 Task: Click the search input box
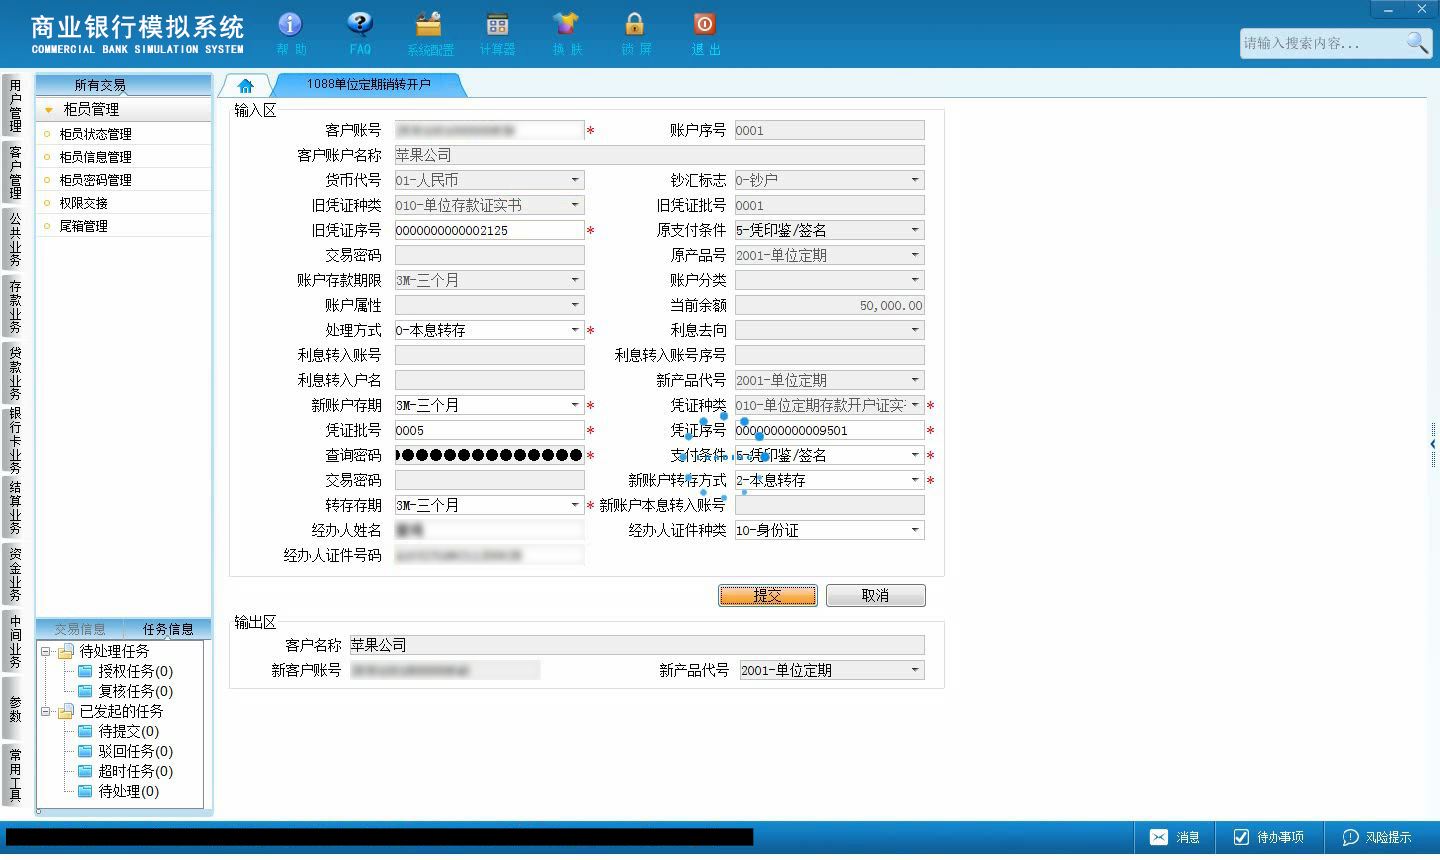pyautogui.click(x=1322, y=43)
